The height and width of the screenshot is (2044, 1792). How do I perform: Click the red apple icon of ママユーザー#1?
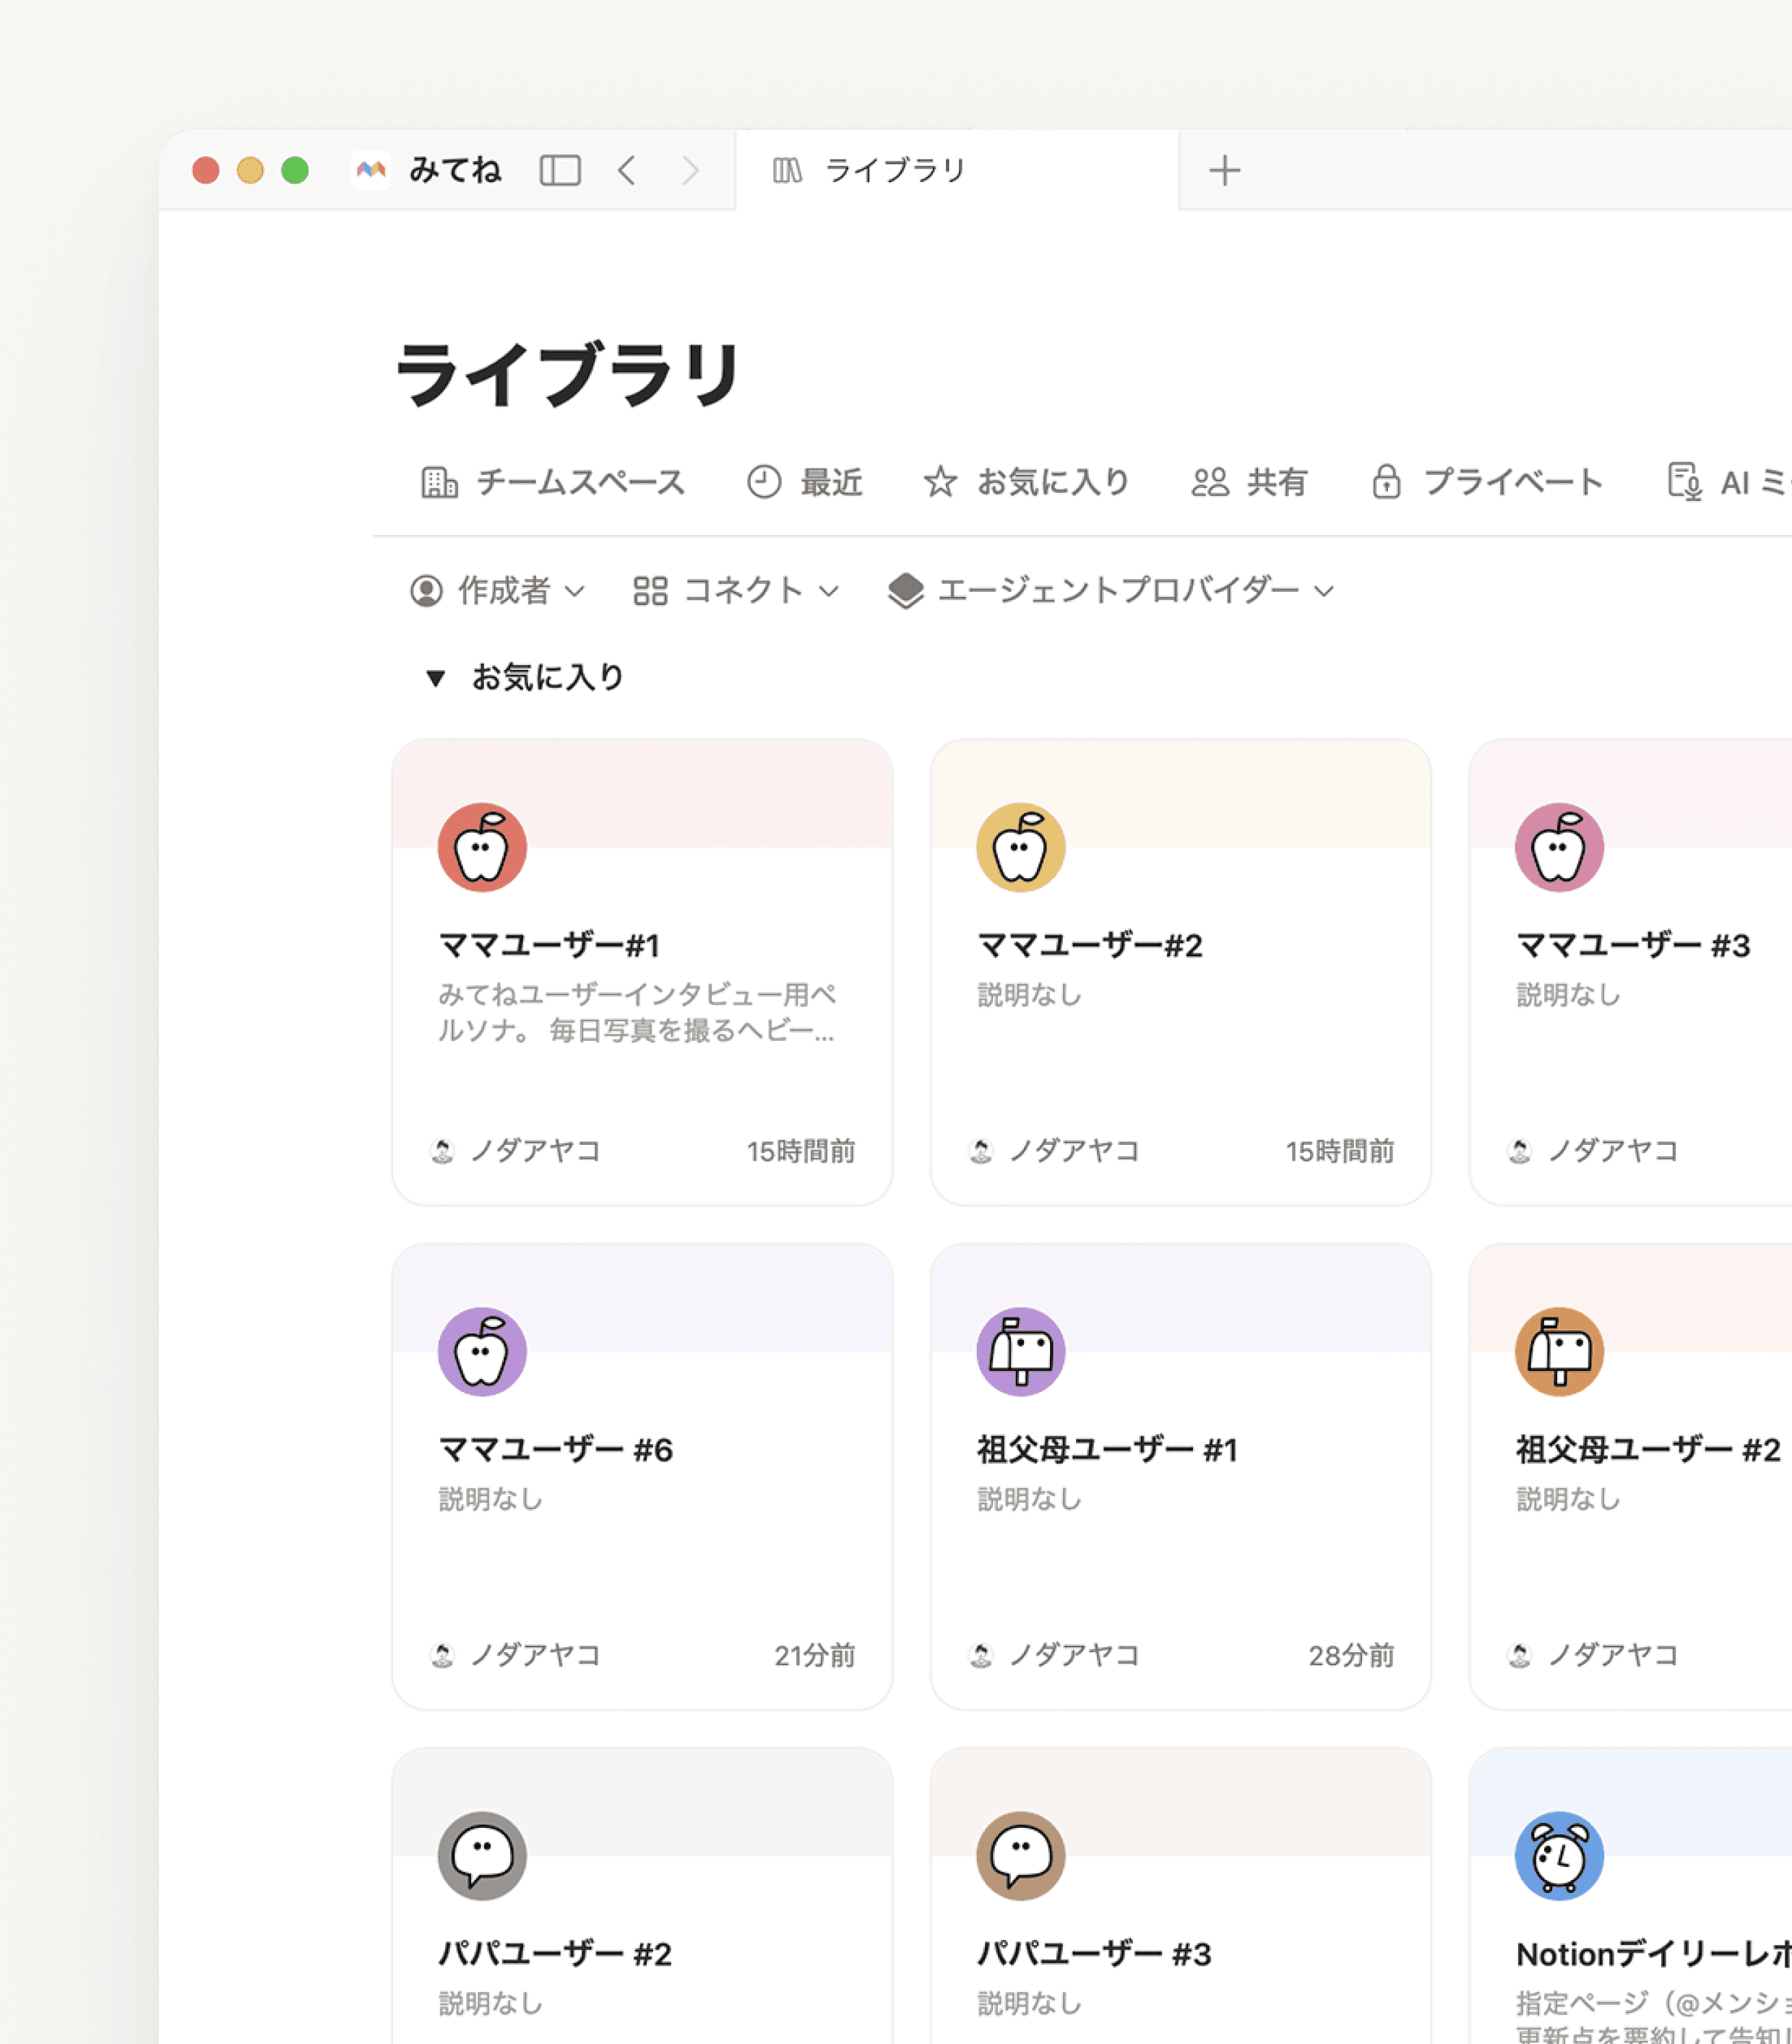pos(482,847)
